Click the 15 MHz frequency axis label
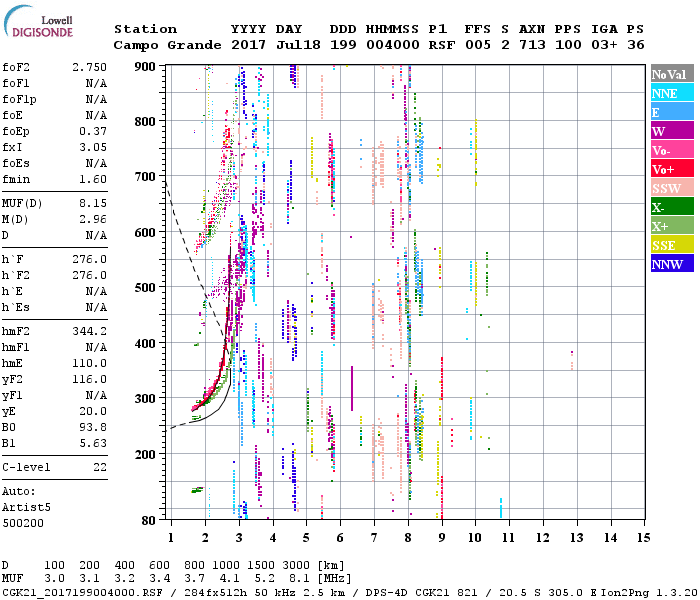 (x=643, y=538)
